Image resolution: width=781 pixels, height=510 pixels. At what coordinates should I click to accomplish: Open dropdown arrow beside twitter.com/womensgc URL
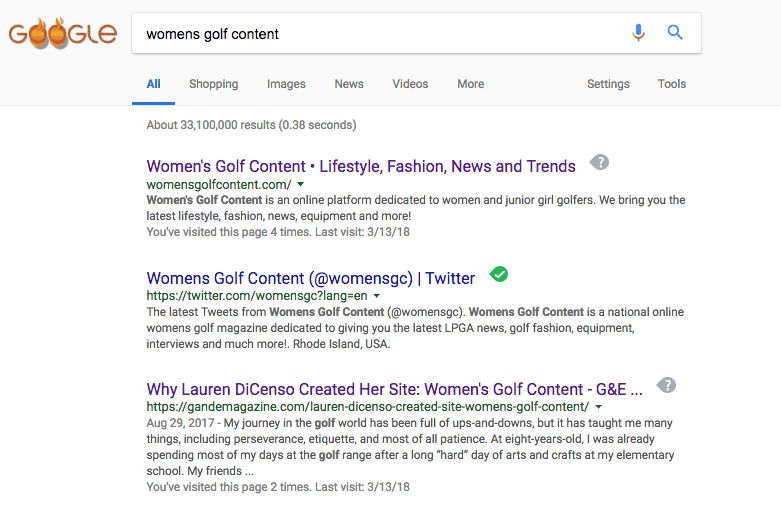coord(377,296)
